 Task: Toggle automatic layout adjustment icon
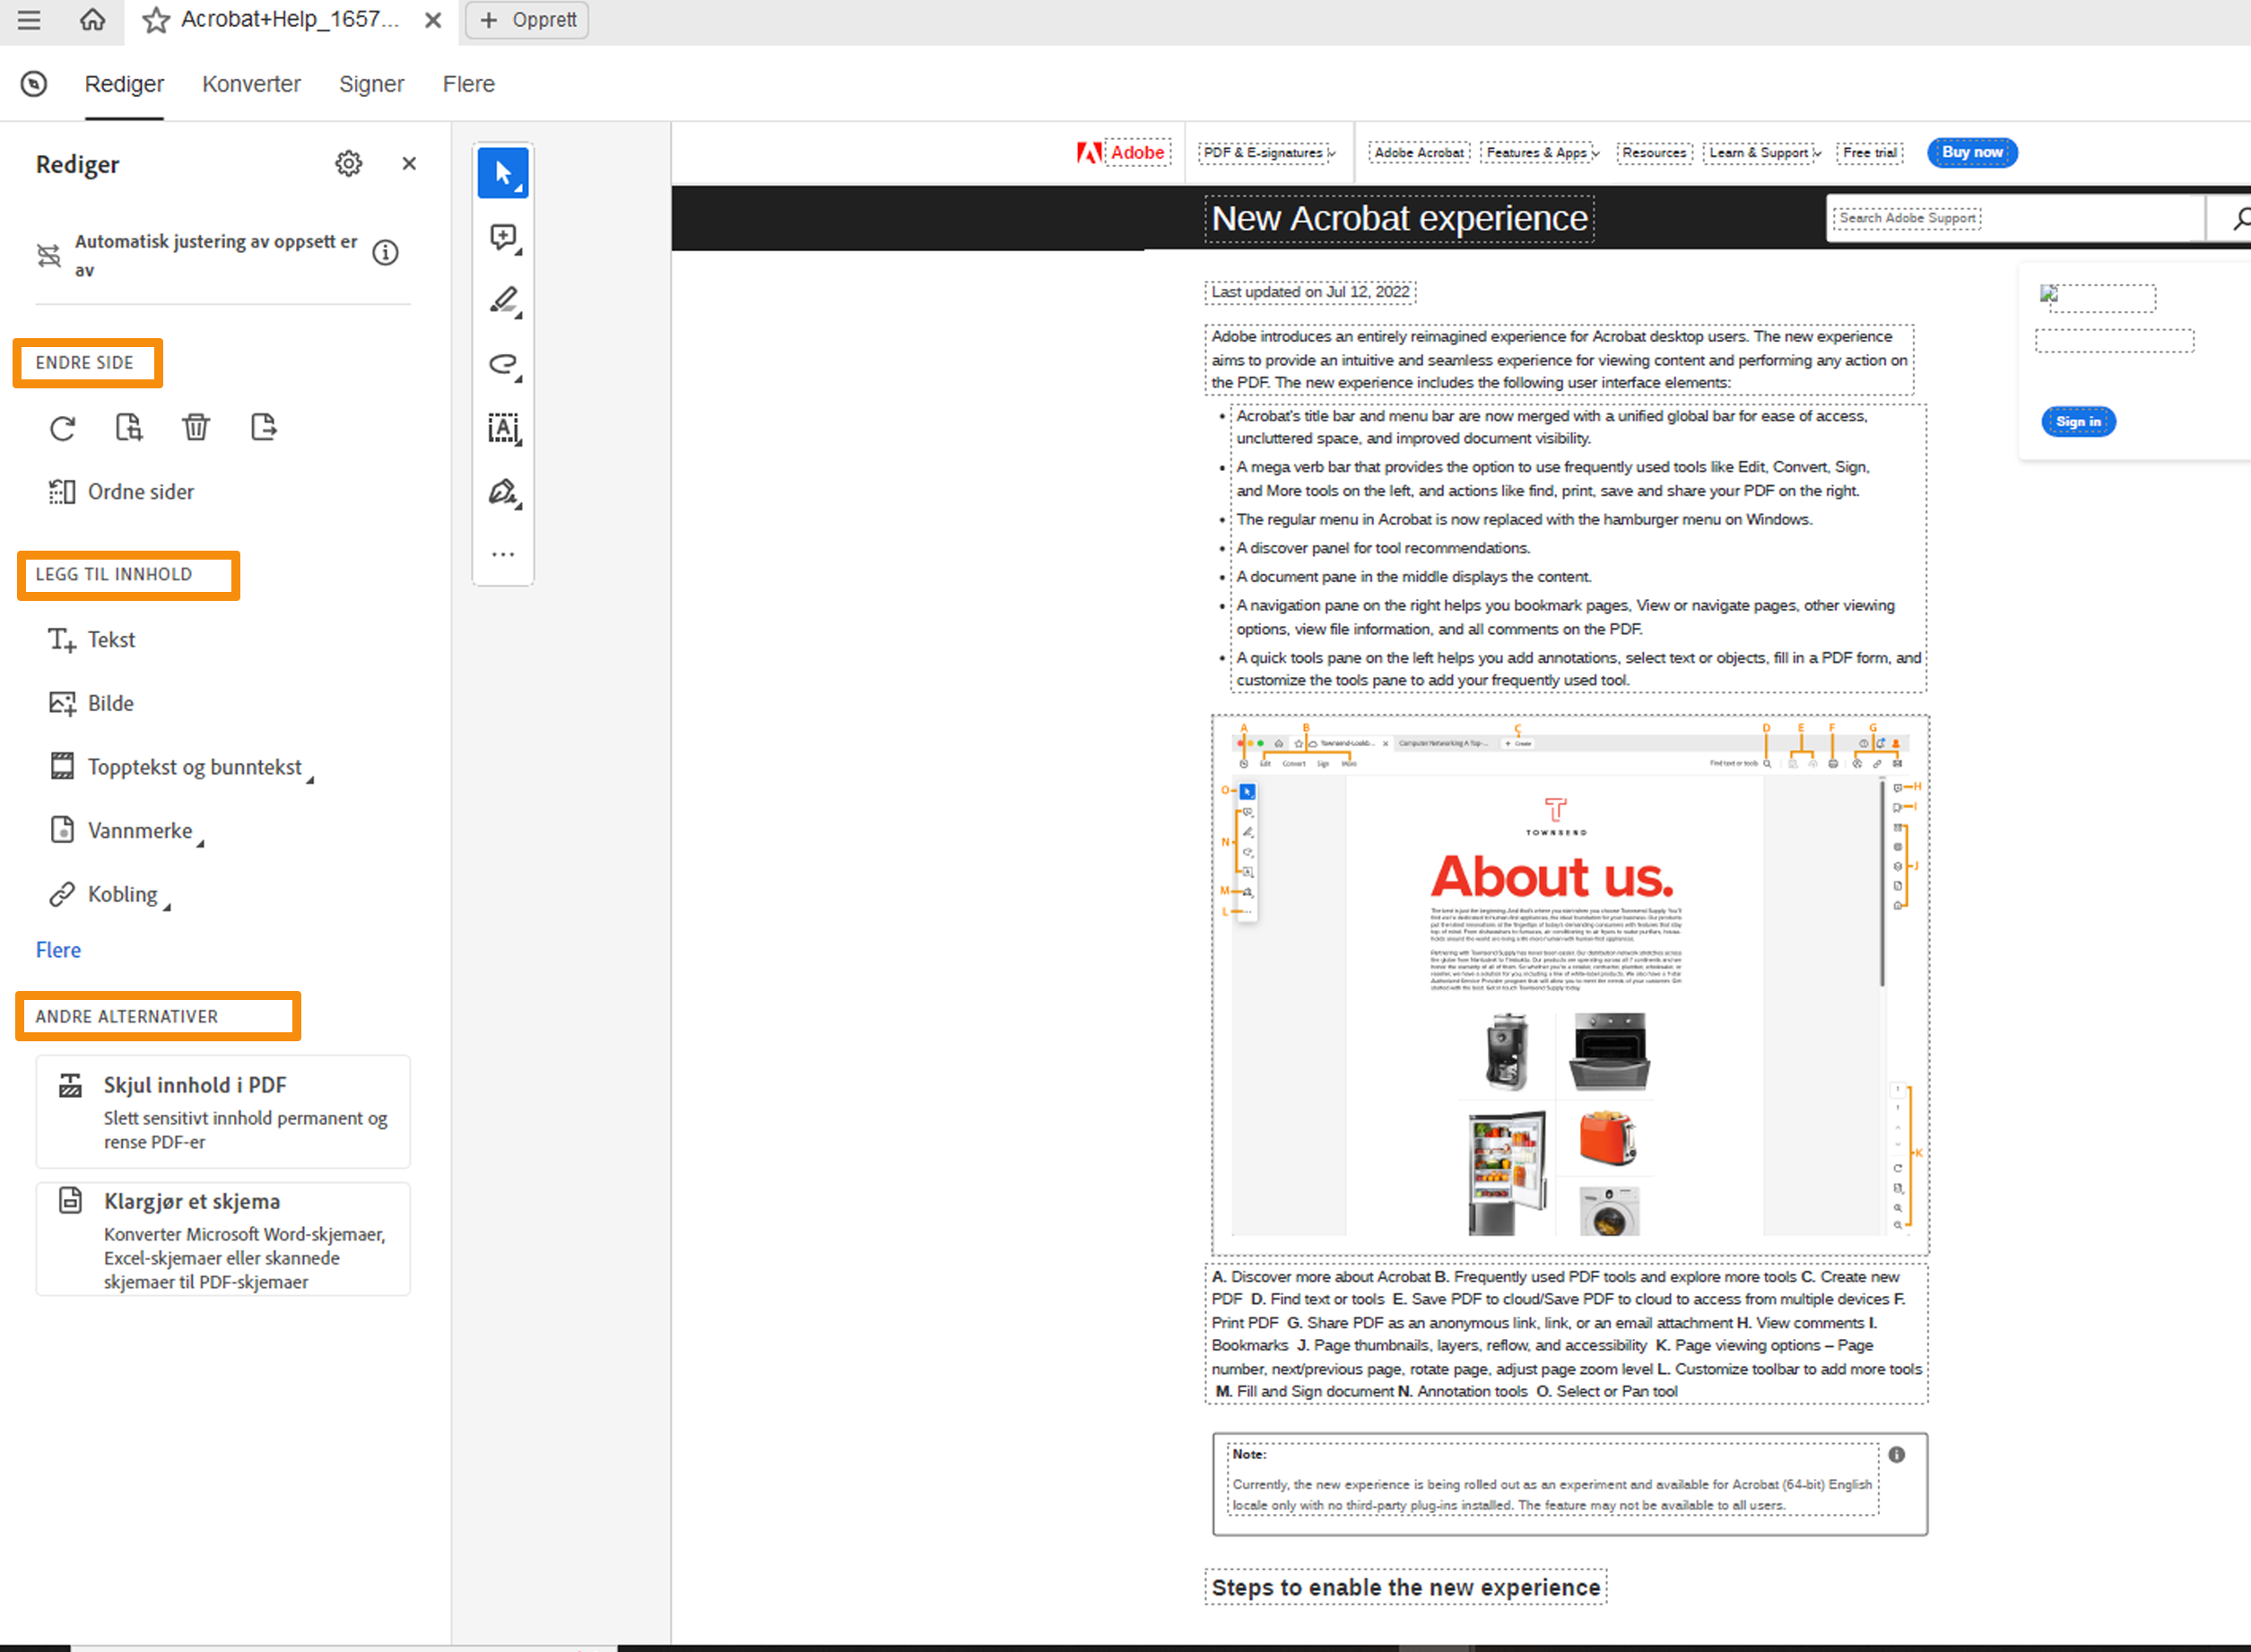pyautogui.click(x=49, y=256)
